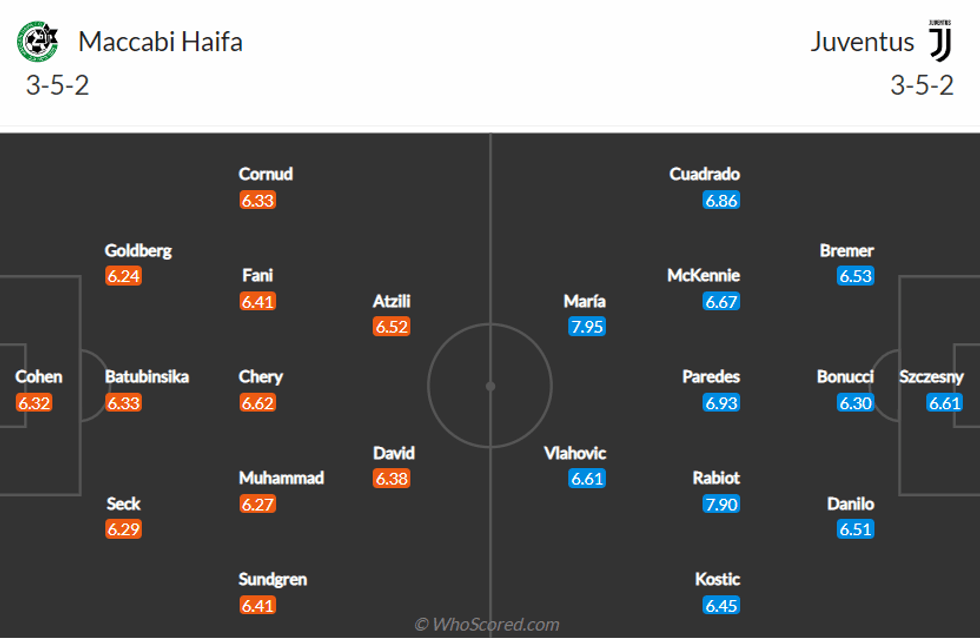The height and width of the screenshot is (638, 980).
Task: Click player name Batubinsika
Action: pos(147,377)
